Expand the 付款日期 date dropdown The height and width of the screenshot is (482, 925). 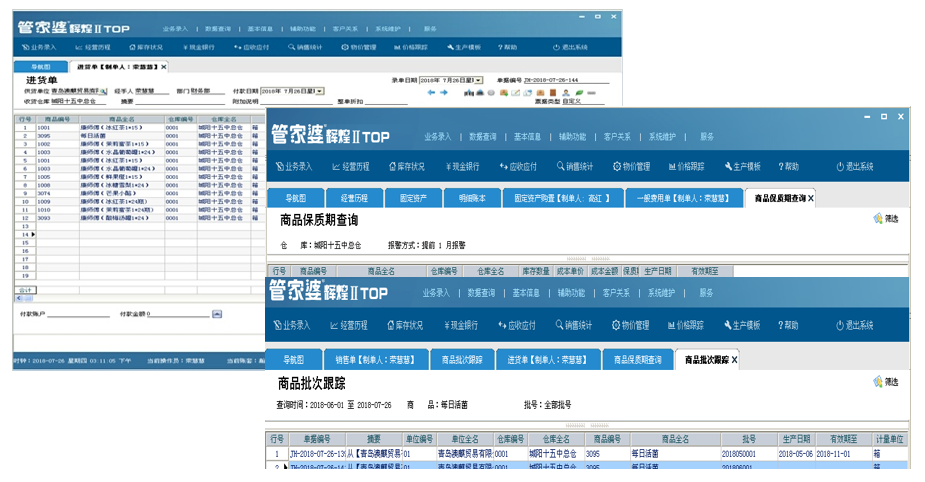point(320,91)
